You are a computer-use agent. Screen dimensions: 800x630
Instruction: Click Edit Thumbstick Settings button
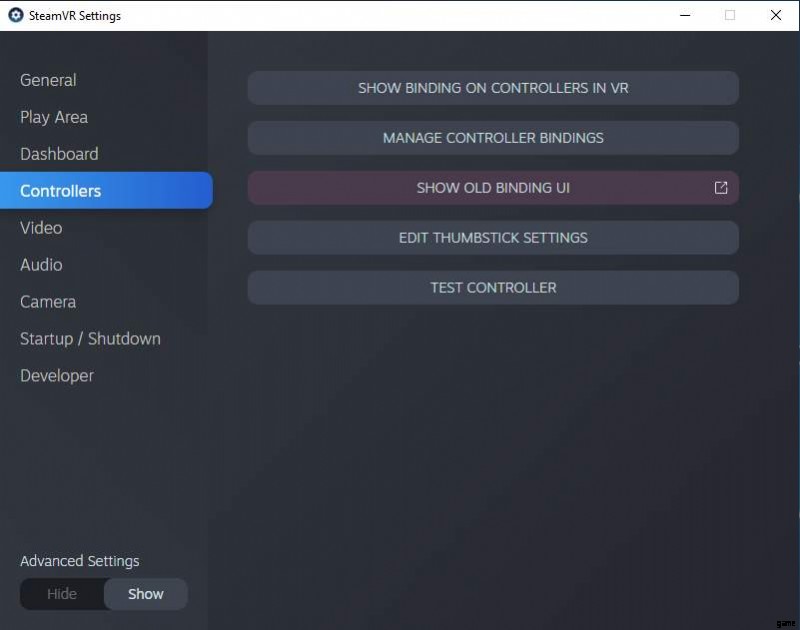(x=493, y=238)
